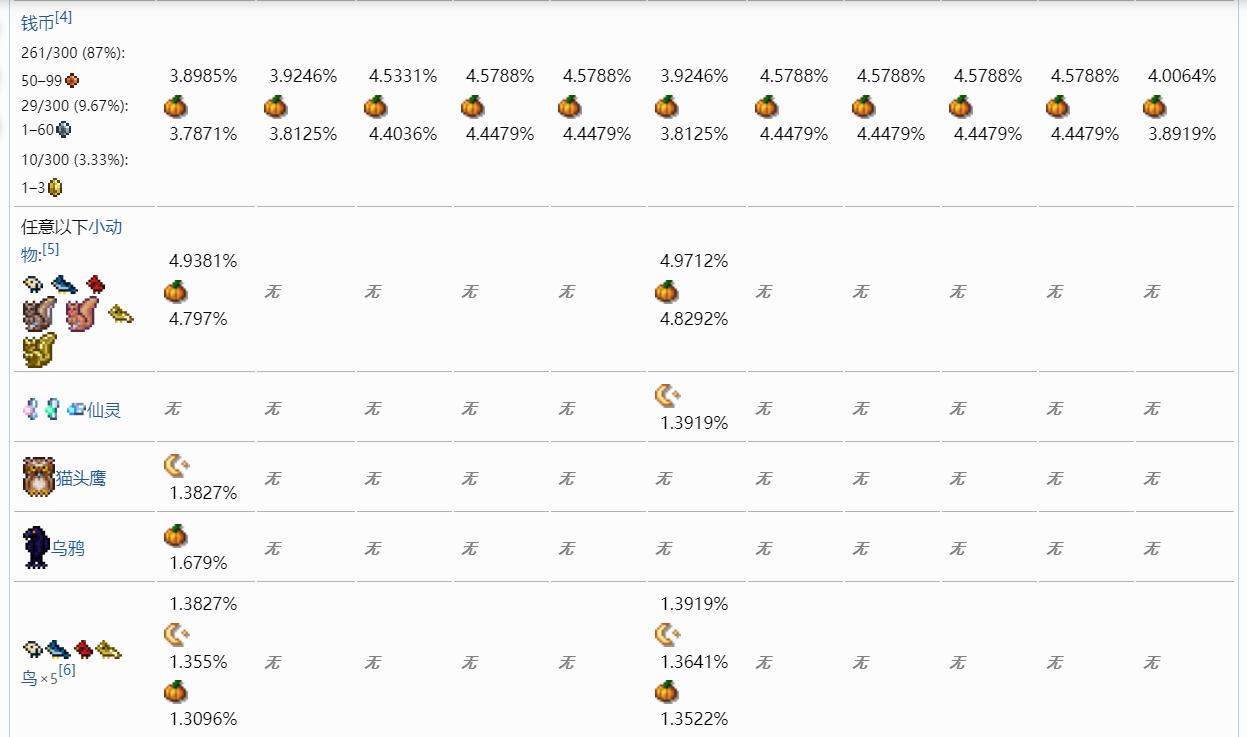Click the silver coin icon beside 1–60

click(x=64, y=129)
